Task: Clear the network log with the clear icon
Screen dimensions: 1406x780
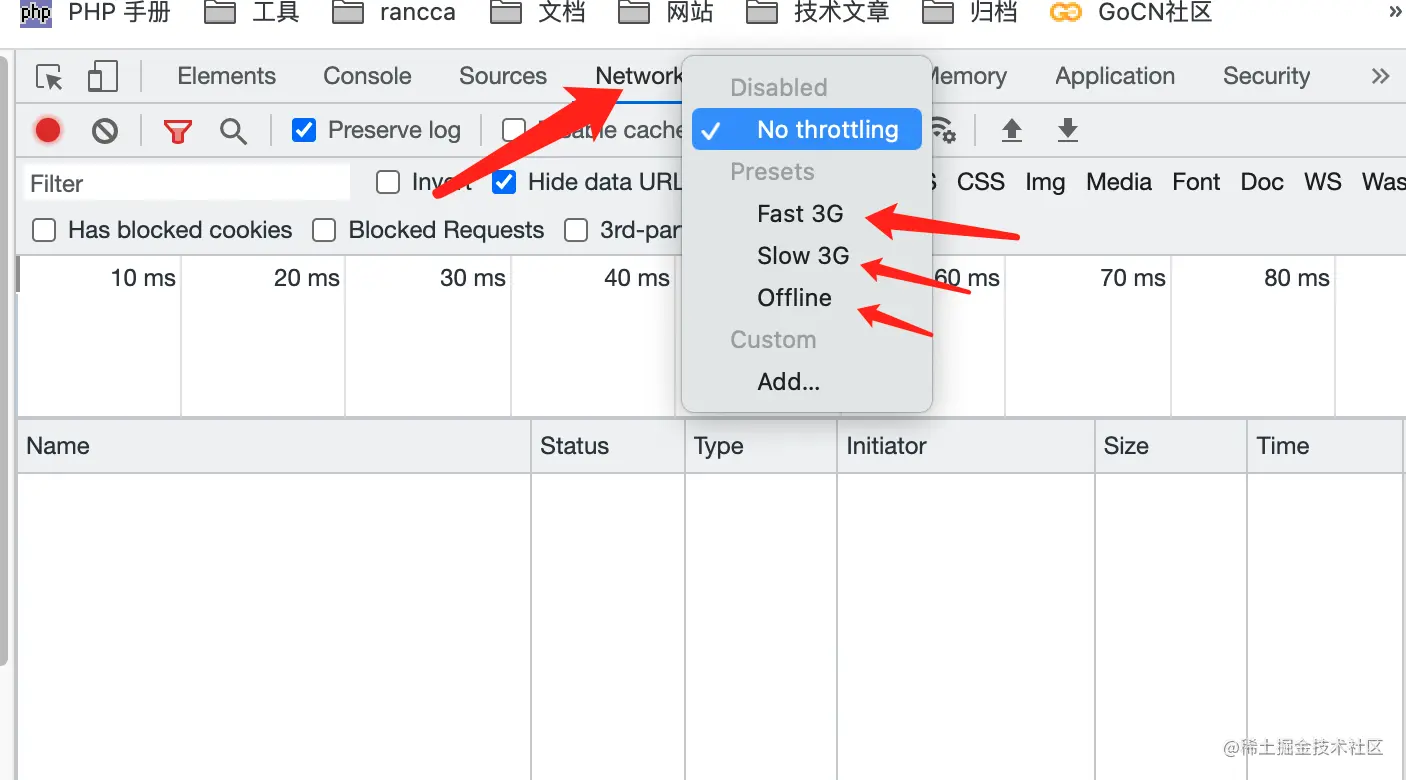Action: click(105, 130)
